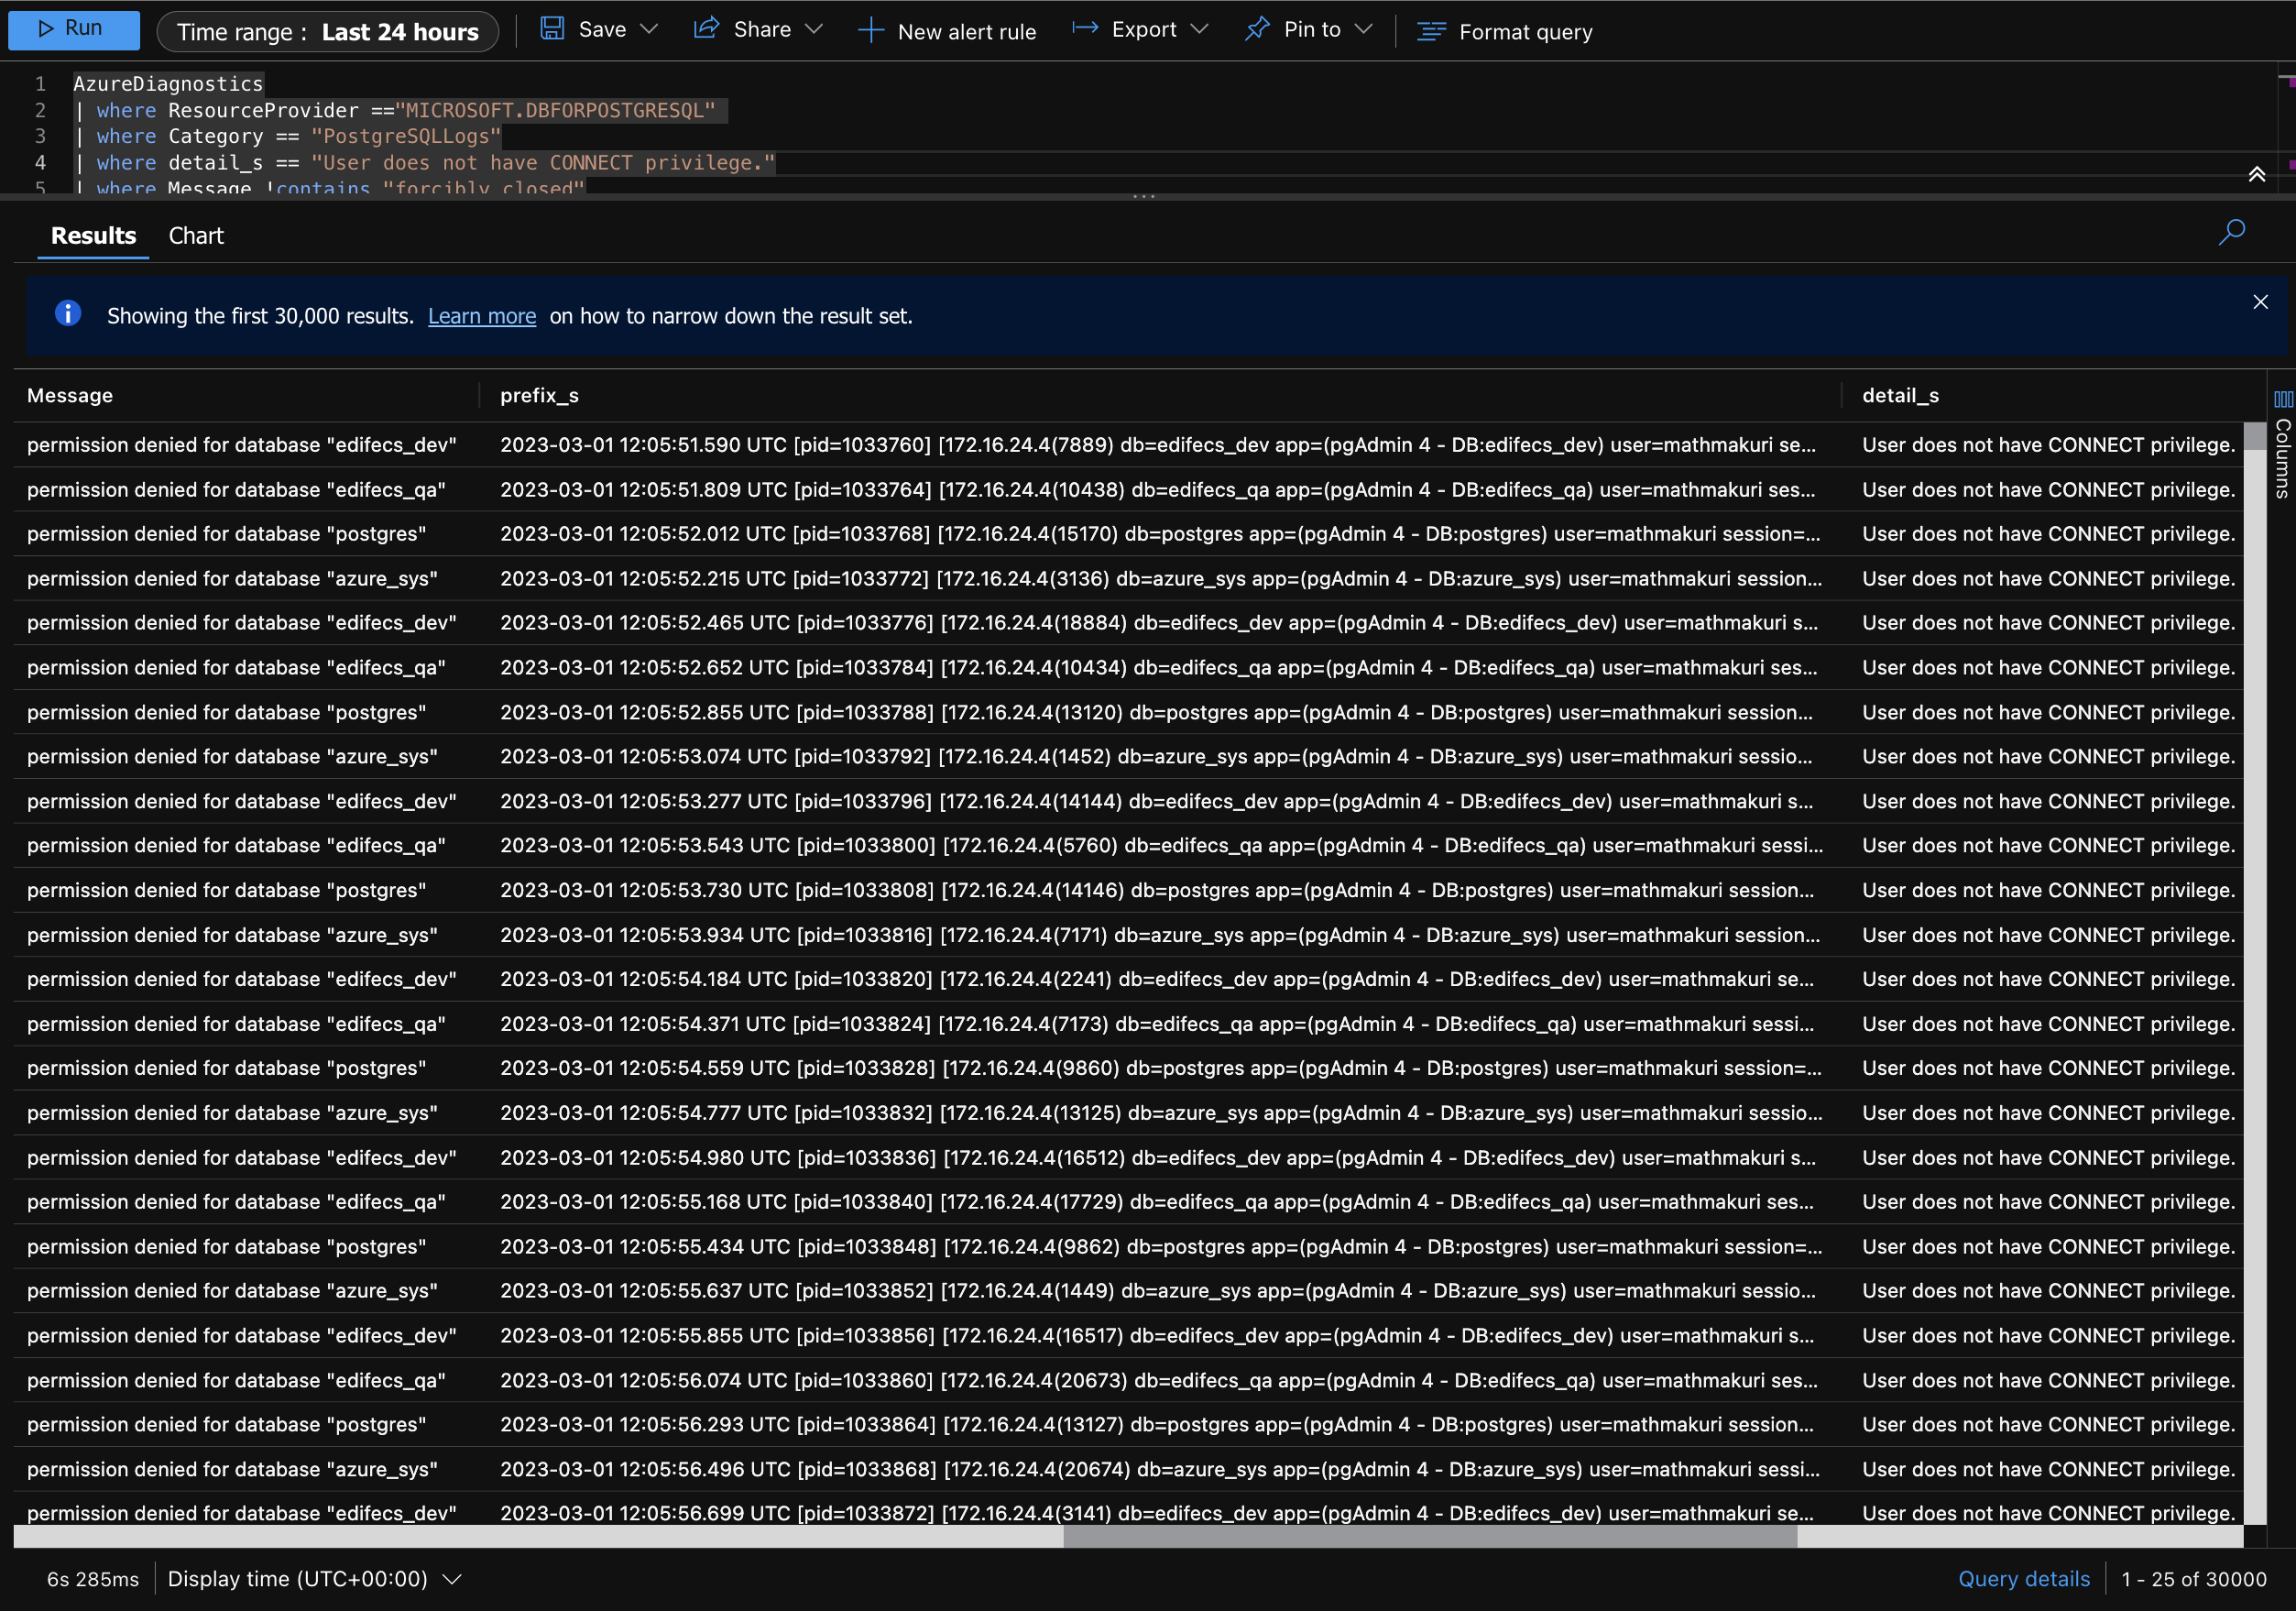The width and height of the screenshot is (2296, 1611).
Task: Click the plus icon for New alert rule
Action: [870, 31]
